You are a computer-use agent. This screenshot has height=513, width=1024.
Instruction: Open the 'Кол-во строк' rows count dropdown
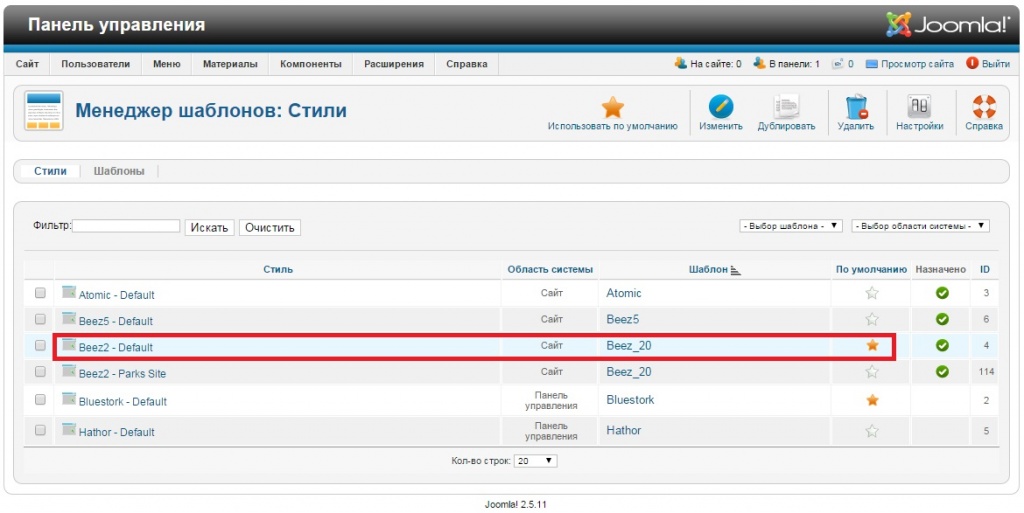coord(535,461)
